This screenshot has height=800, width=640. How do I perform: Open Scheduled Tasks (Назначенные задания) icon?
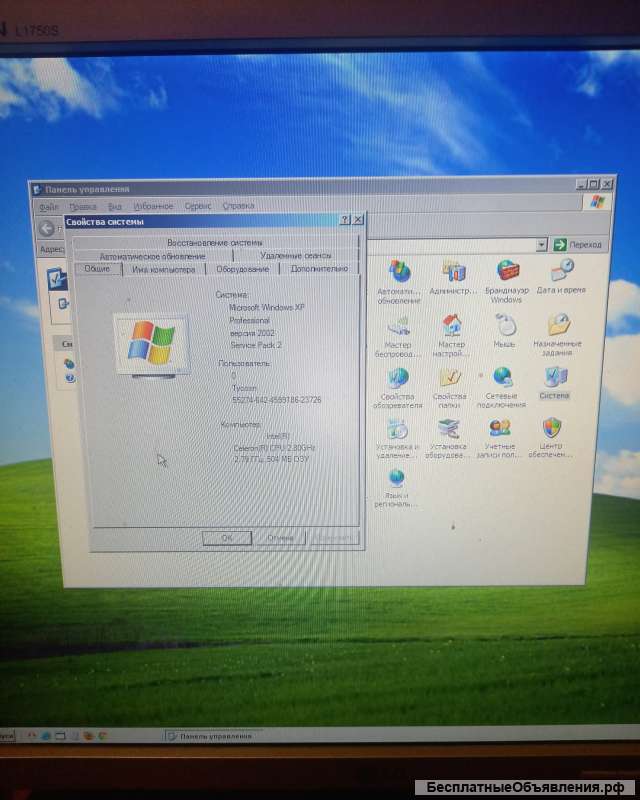[x=558, y=326]
